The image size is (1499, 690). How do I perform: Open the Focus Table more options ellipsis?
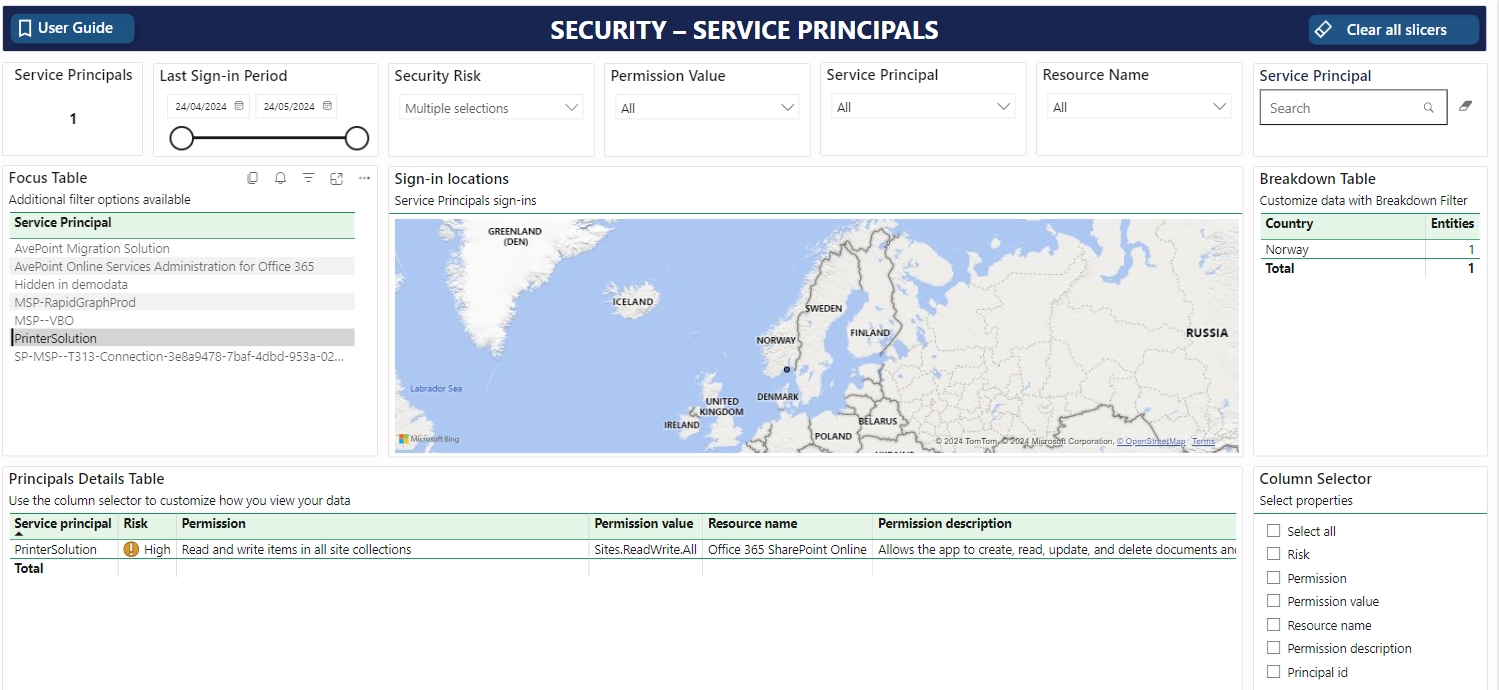365,178
